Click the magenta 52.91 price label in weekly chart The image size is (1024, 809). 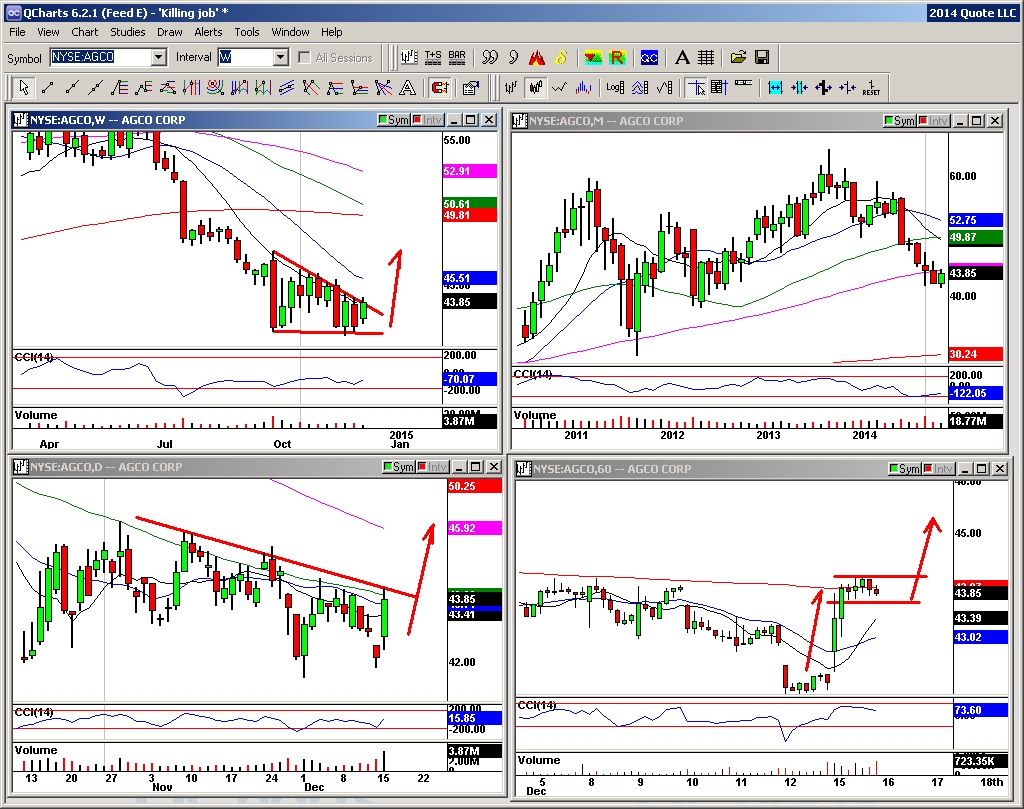tap(470, 171)
